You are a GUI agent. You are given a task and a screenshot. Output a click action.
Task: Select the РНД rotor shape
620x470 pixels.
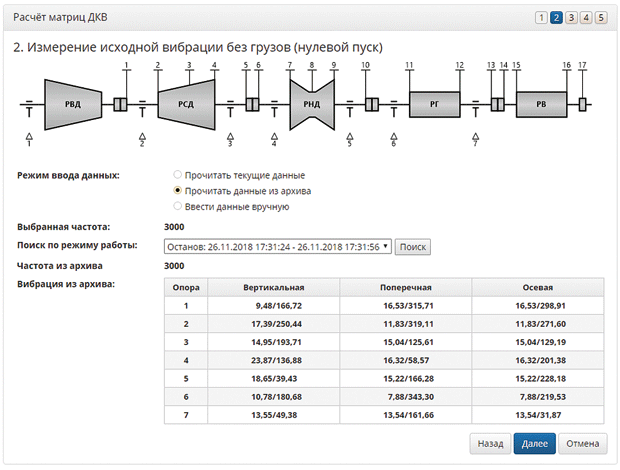pyautogui.click(x=312, y=104)
